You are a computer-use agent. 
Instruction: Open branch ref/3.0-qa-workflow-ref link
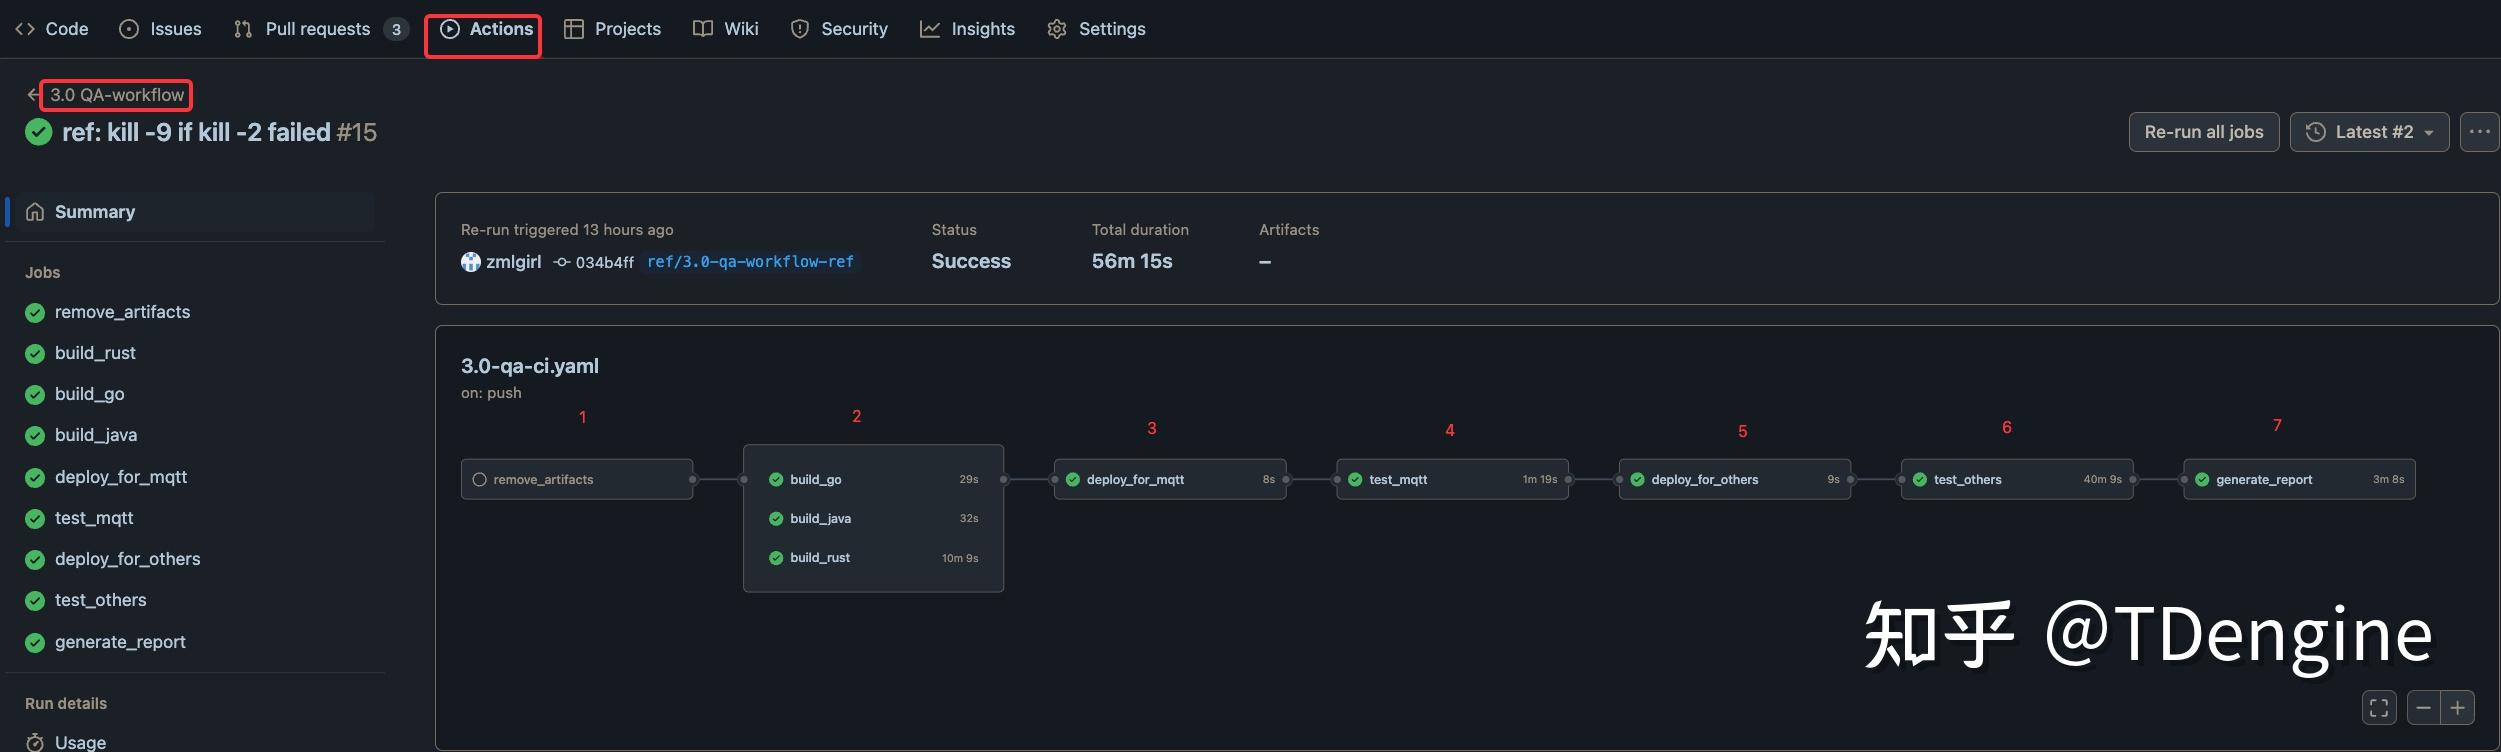[x=751, y=262]
